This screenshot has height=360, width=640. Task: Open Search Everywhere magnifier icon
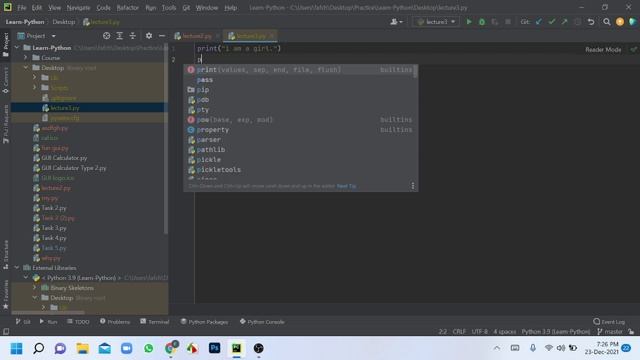click(x=607, y=22)
